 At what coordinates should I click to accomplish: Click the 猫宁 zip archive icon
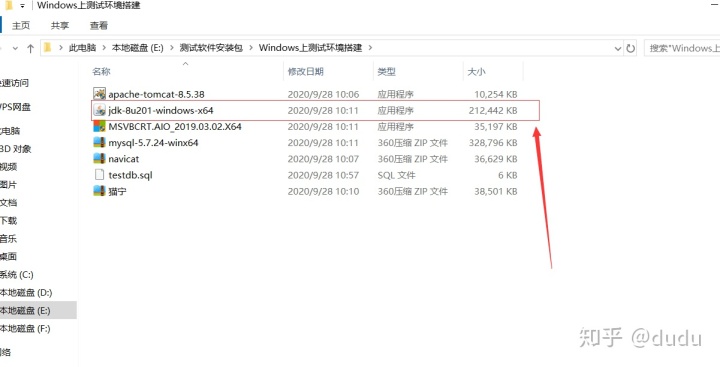(x=100, y=191)
